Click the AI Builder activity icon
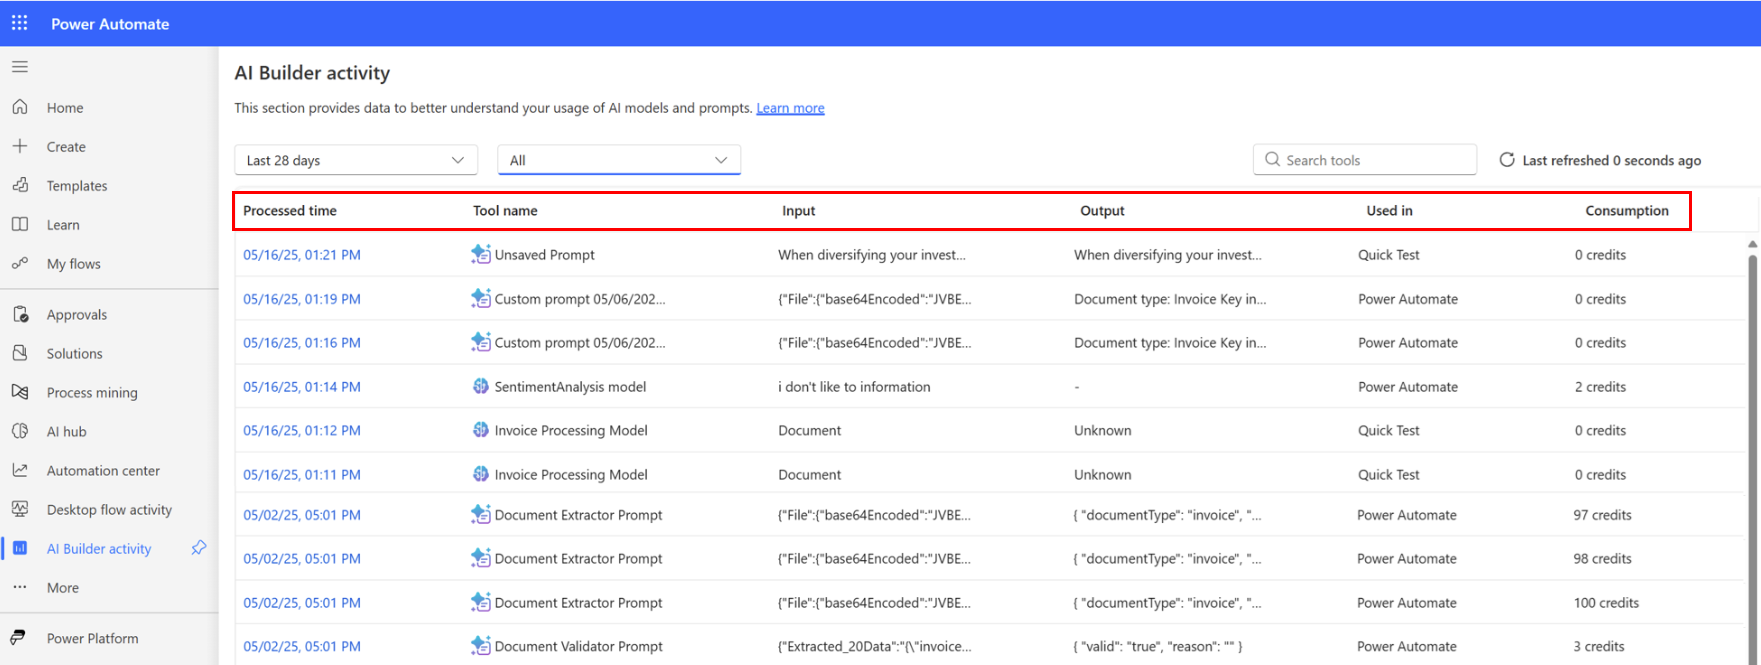The width and height of the screenshot is (1761, 665). point(20,548)
